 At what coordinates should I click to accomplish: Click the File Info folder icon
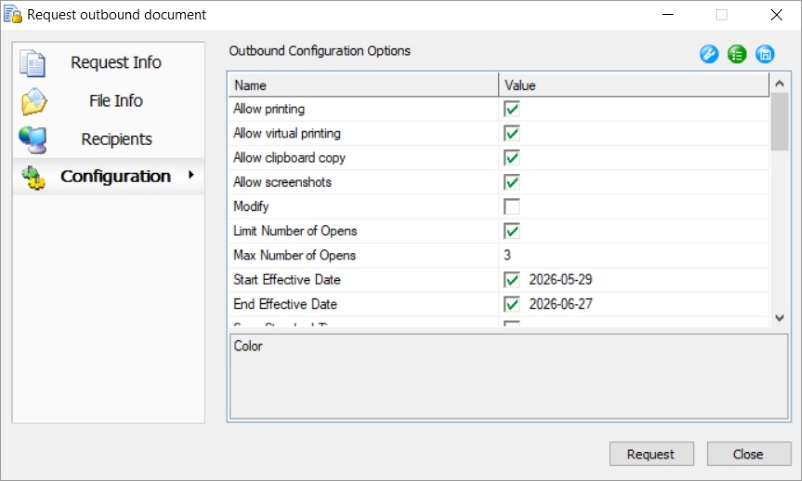click(34, 101)
